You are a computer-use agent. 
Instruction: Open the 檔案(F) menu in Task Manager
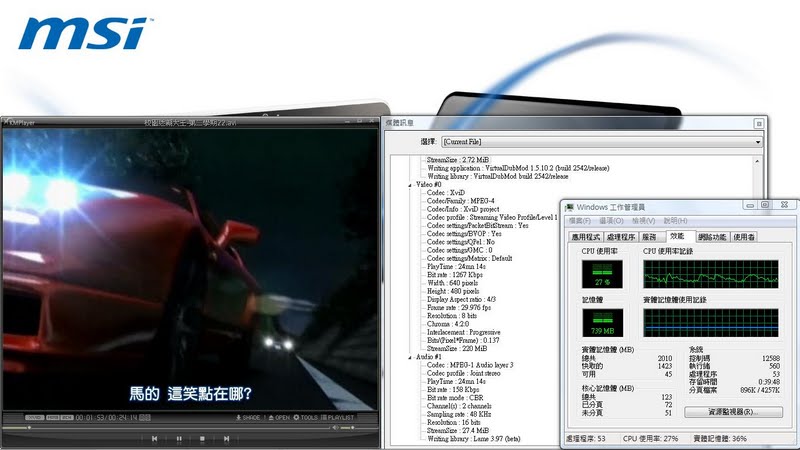coord(580,221)
